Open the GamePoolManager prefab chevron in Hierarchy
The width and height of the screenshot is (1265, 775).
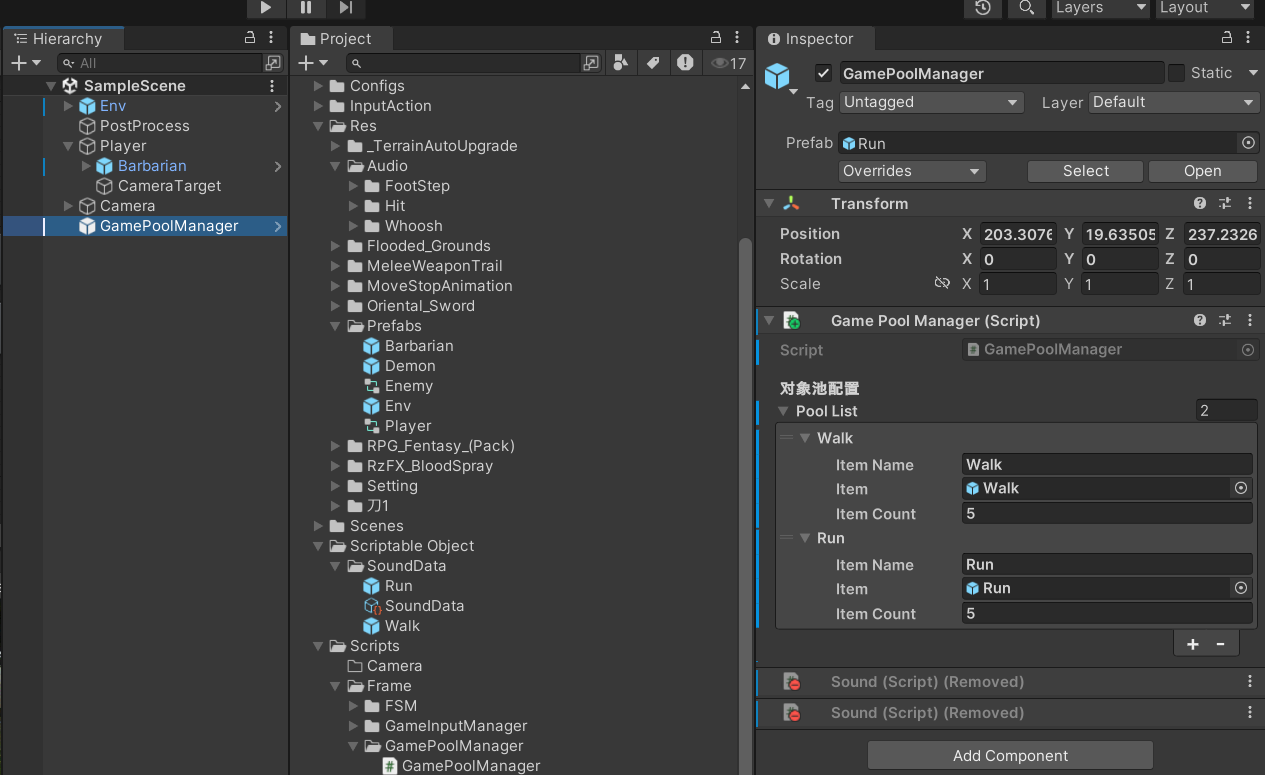pos(278,226)
